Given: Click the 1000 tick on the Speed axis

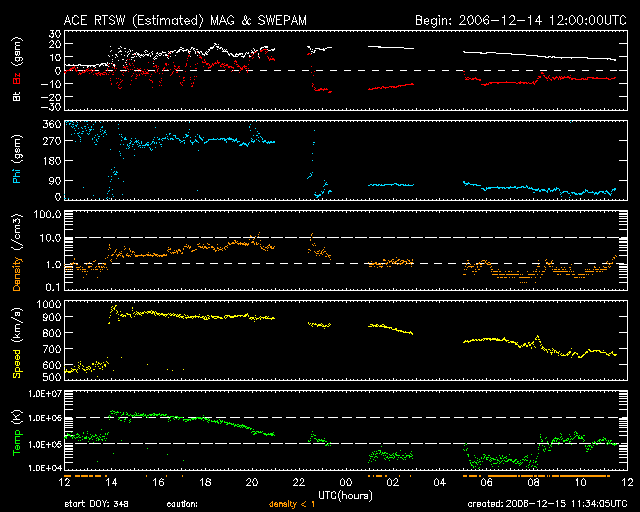Looking at the screenshot, I should click(46, 303).
